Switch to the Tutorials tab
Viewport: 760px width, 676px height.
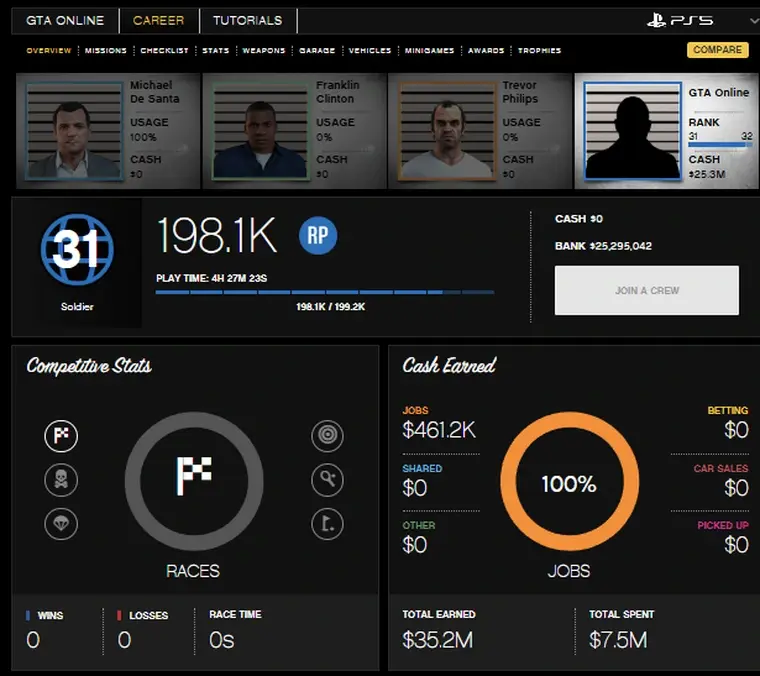coord(247,20)
